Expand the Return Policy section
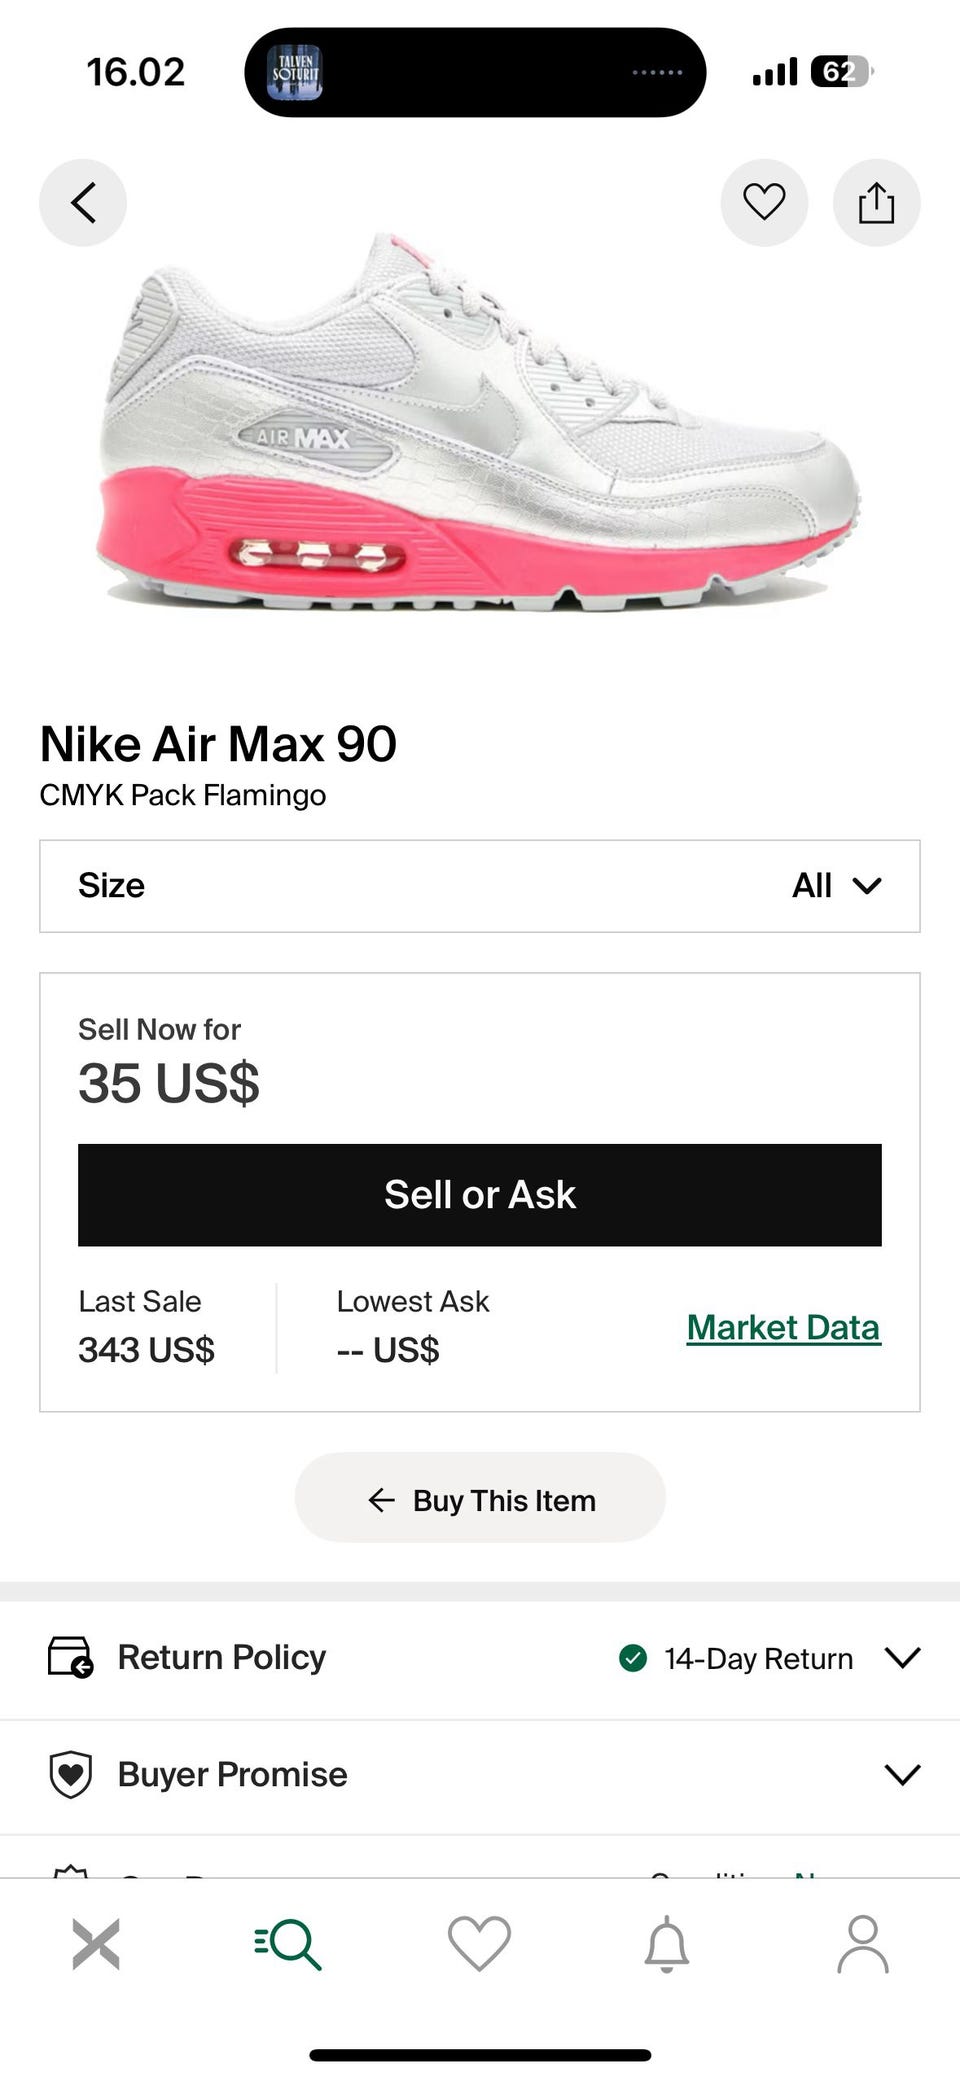The image size is (960, 2081). (902, 1658)
